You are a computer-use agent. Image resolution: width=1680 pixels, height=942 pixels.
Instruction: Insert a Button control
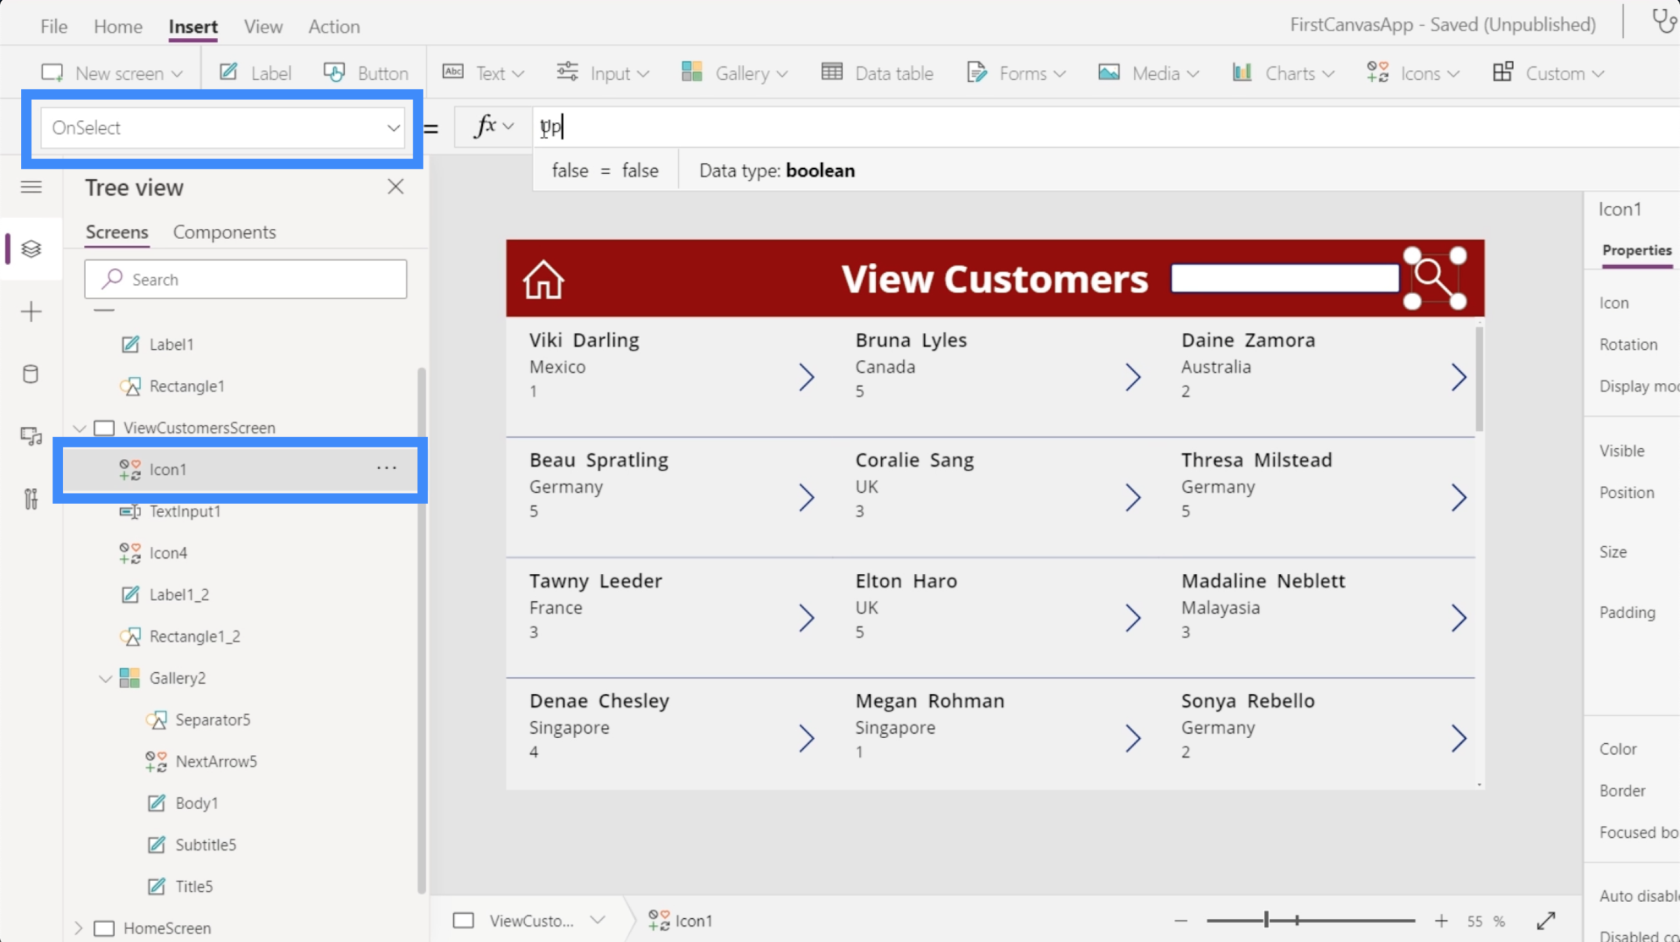366,73
